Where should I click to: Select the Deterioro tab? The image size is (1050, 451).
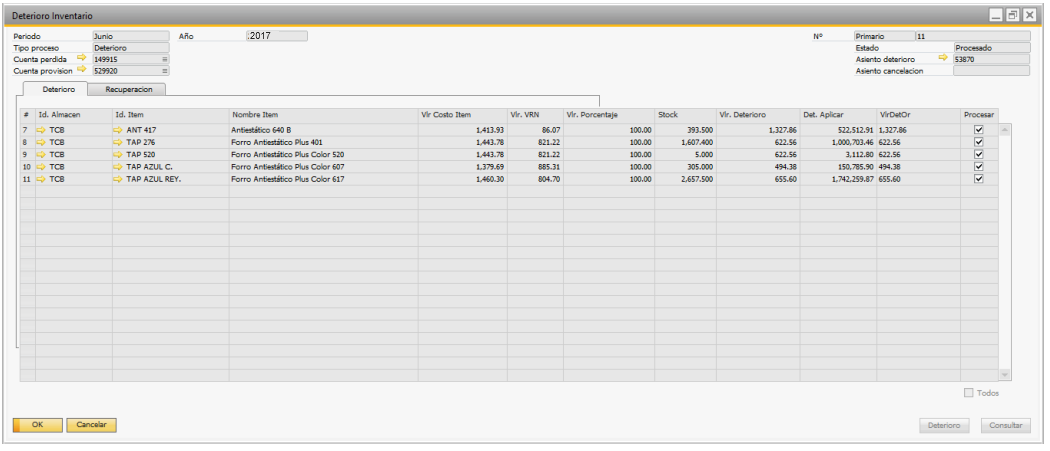[x=58, y=89]
